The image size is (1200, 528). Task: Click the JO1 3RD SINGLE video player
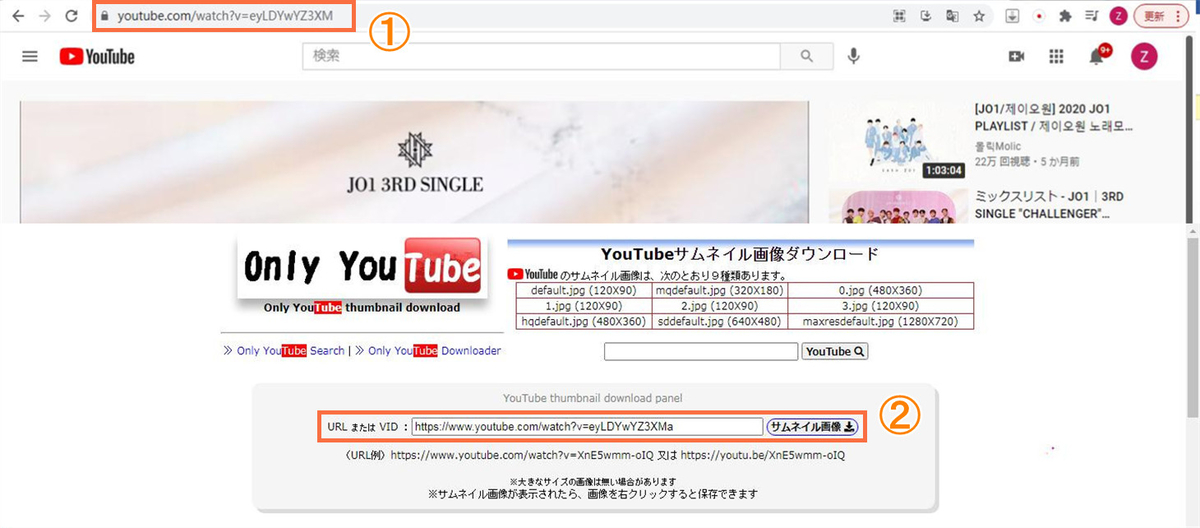click(x=413, y=162)
